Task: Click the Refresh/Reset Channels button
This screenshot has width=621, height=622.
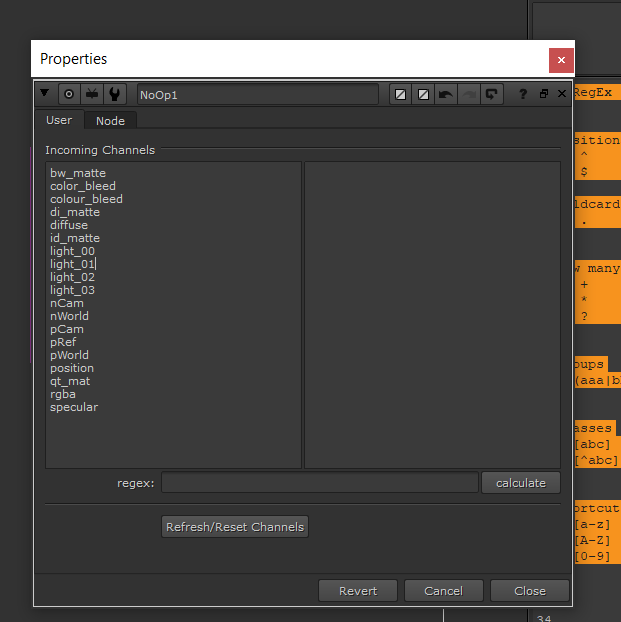Action: (235, 526)
